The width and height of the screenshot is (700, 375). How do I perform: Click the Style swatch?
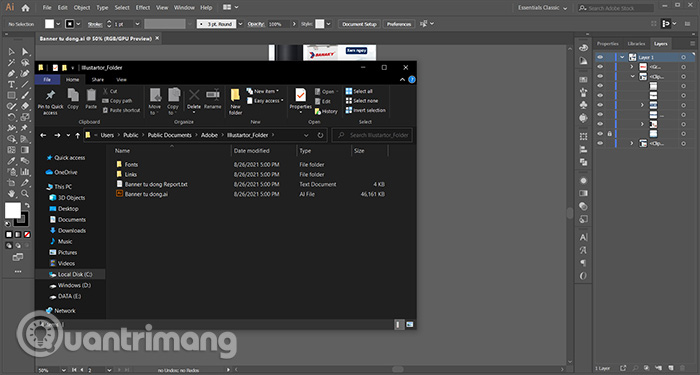click(x=320, y=24)
